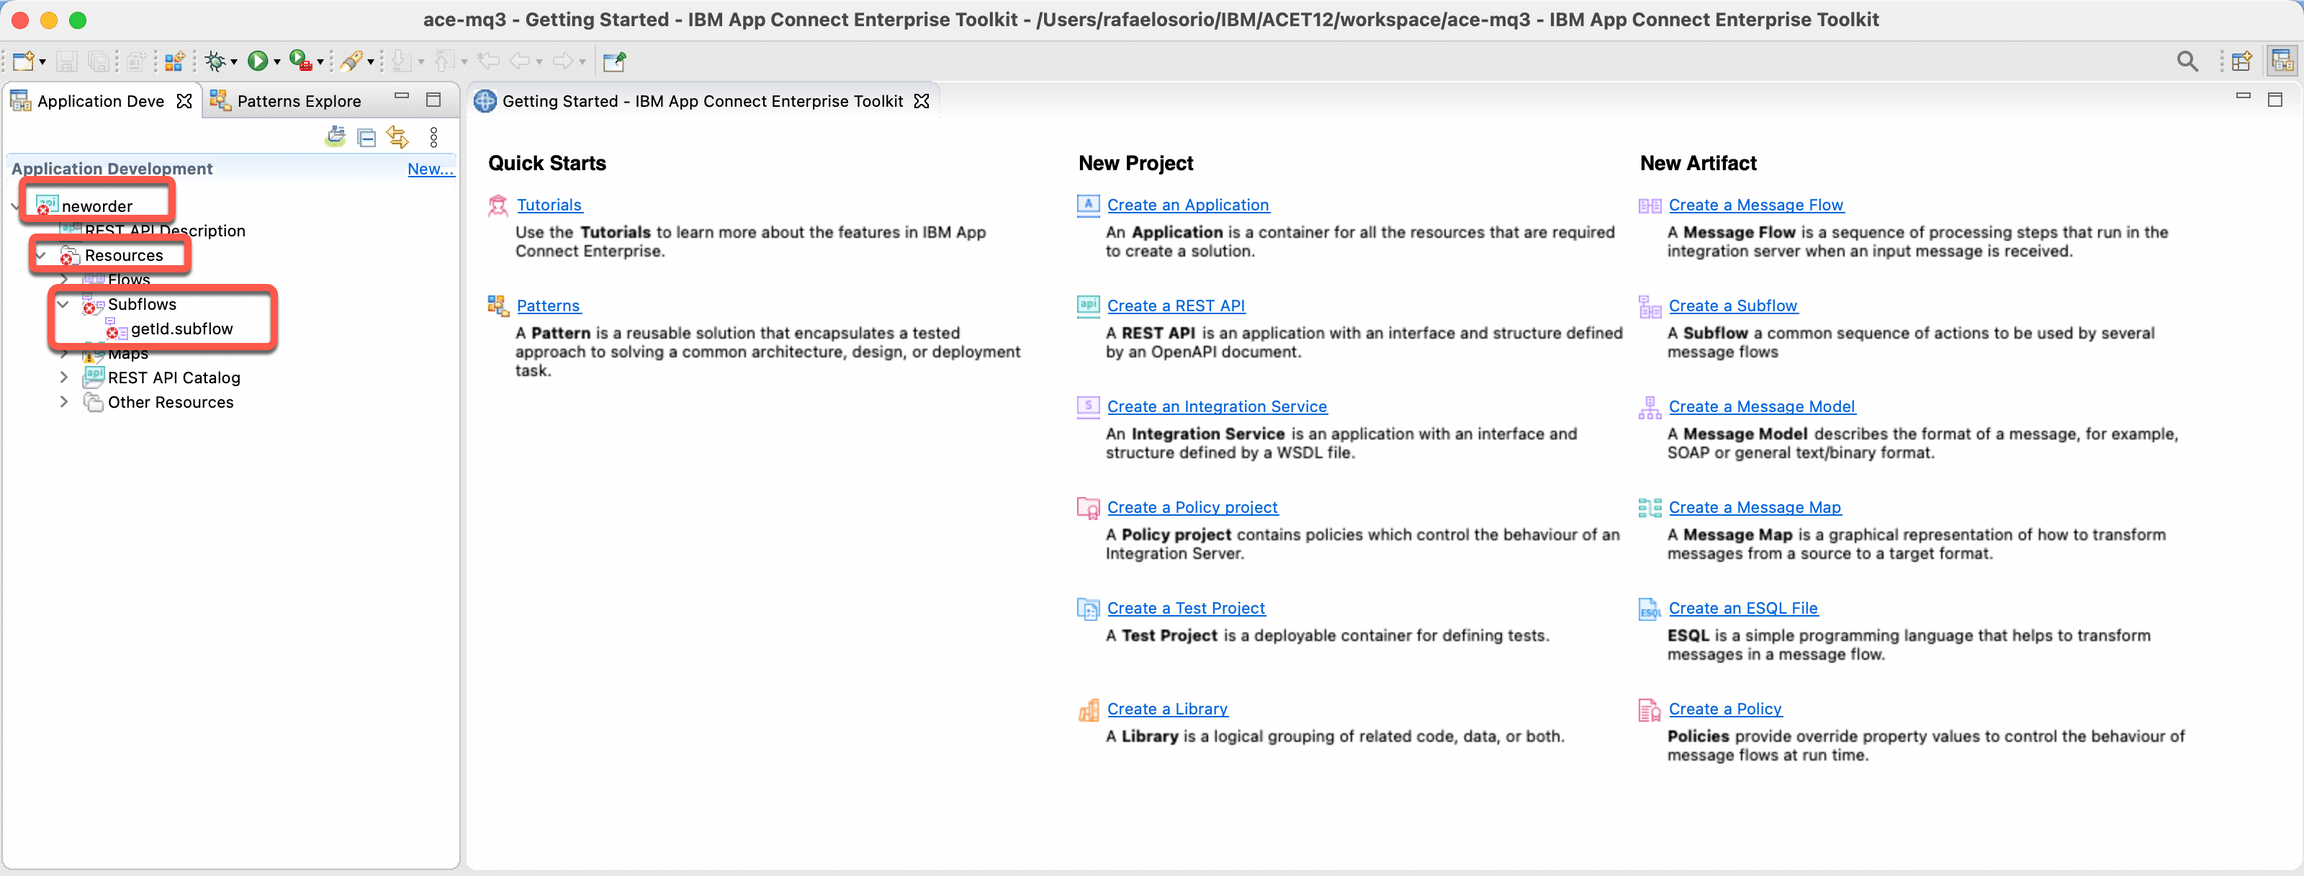The width and height of the screenshot is (2304, 876).
Task: Click the Run External Tools toolbox icon
Action: [x=300, y=62]
